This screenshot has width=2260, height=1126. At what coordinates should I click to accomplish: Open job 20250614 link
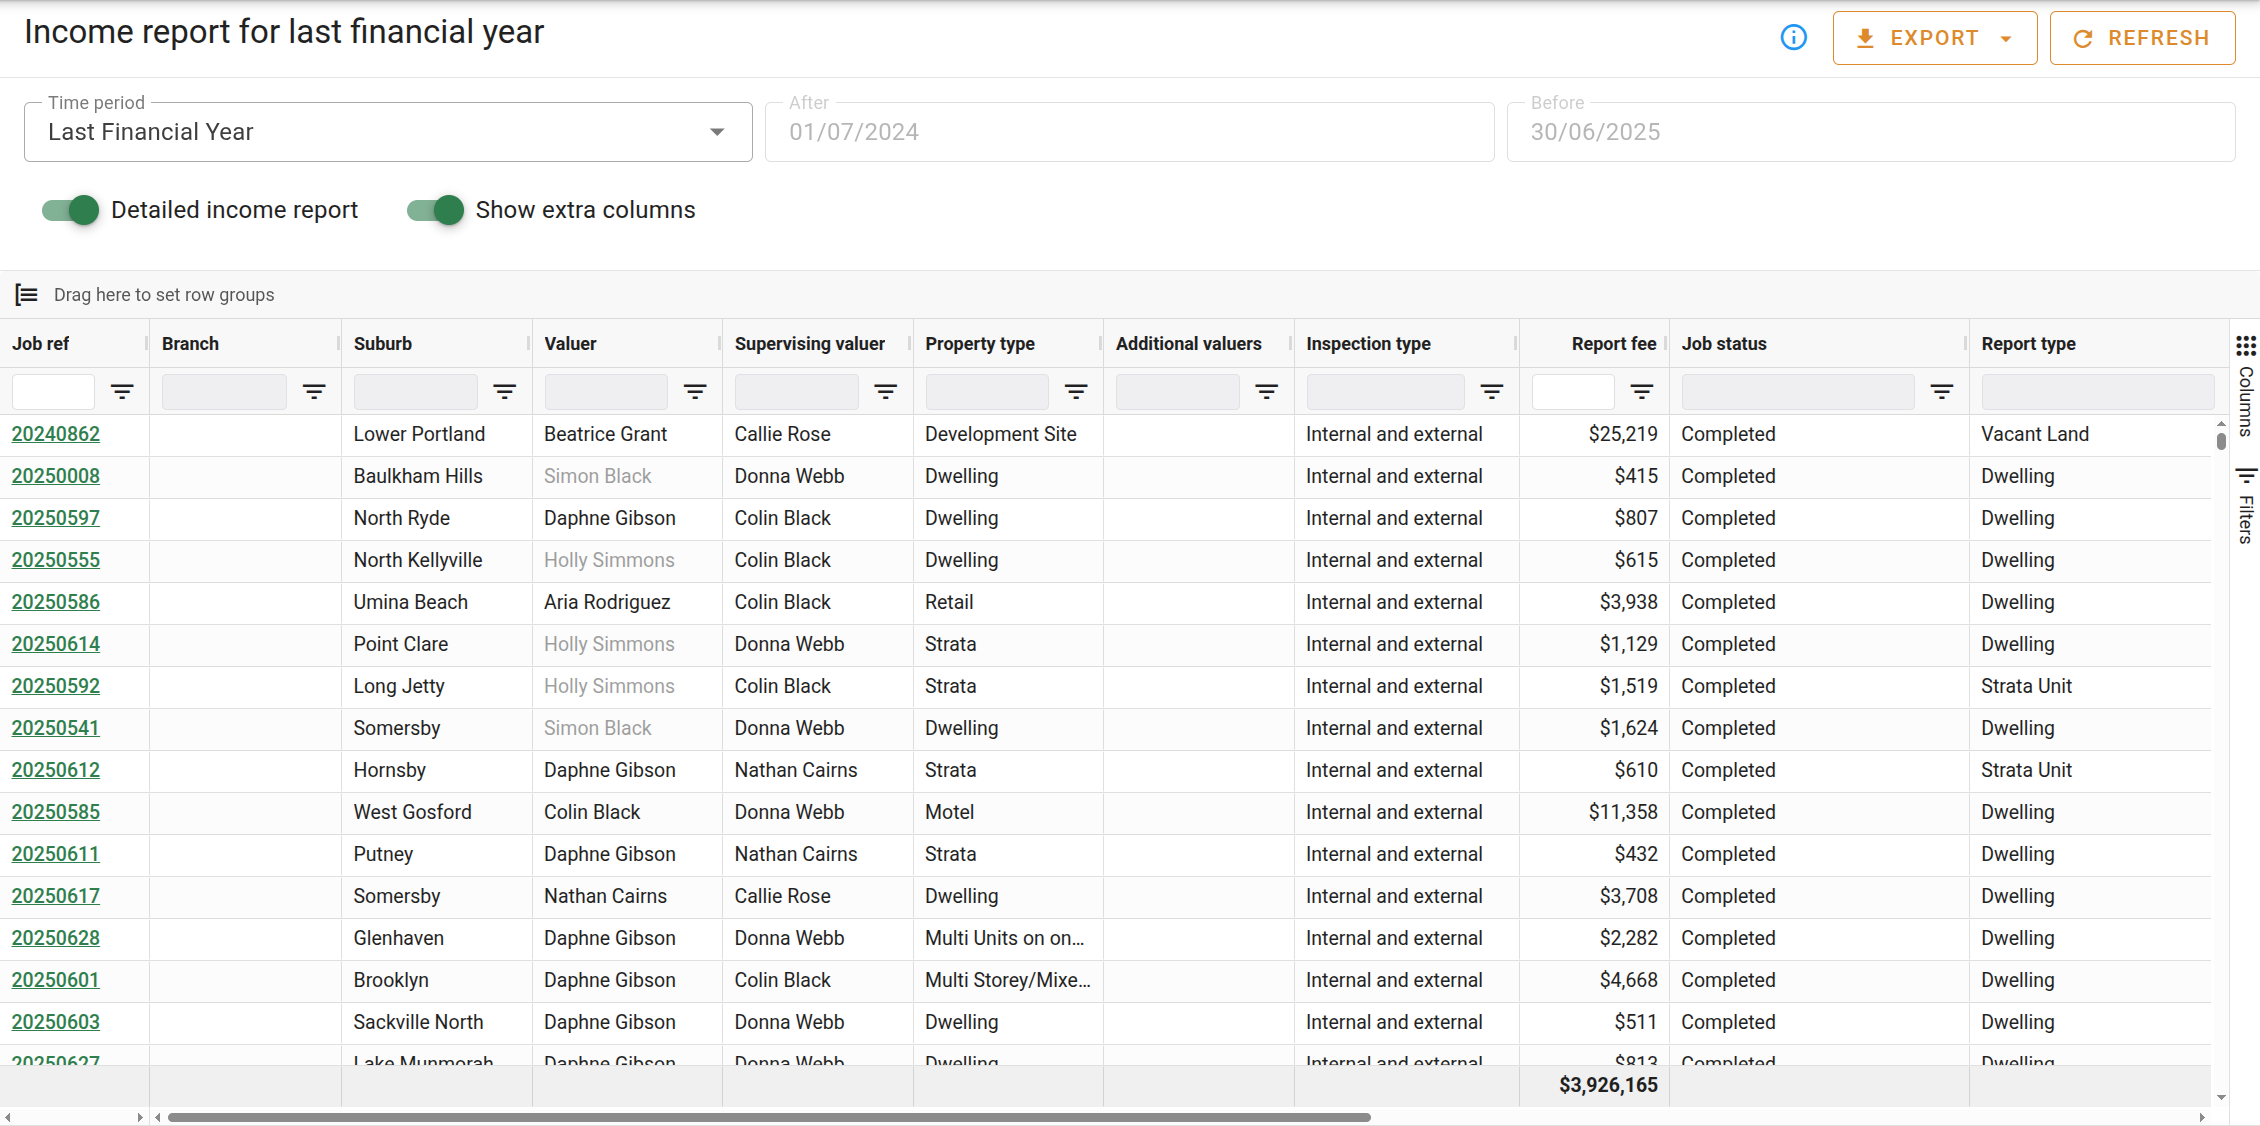(56, 644)
